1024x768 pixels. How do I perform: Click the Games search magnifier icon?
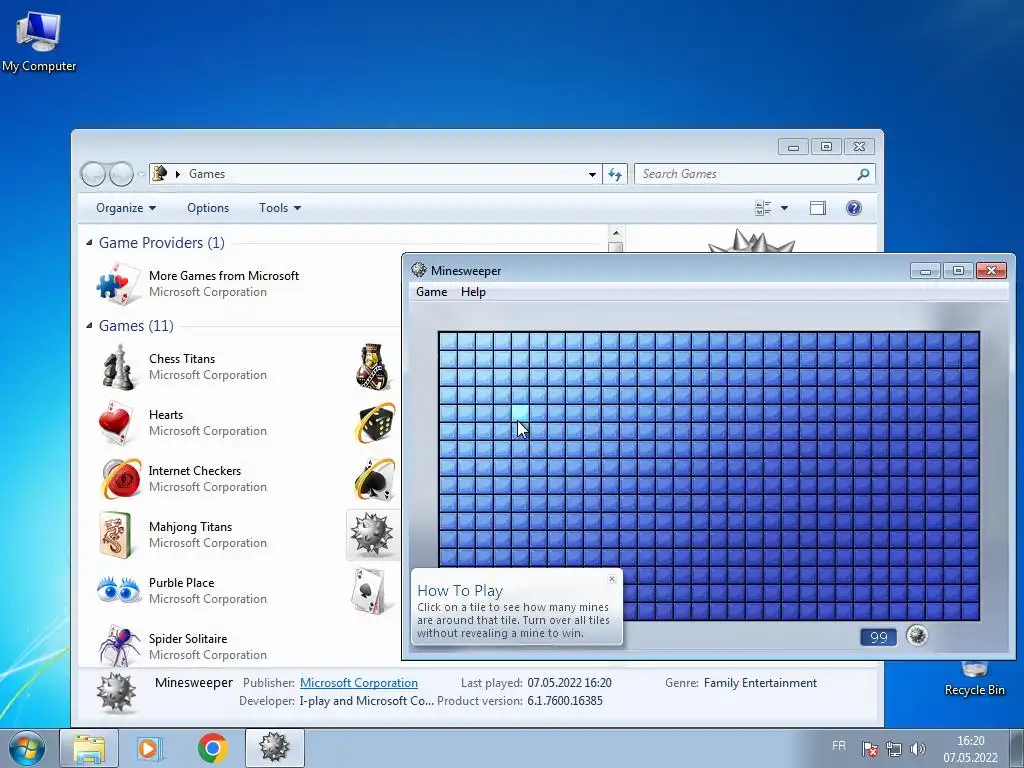(863, 174)
